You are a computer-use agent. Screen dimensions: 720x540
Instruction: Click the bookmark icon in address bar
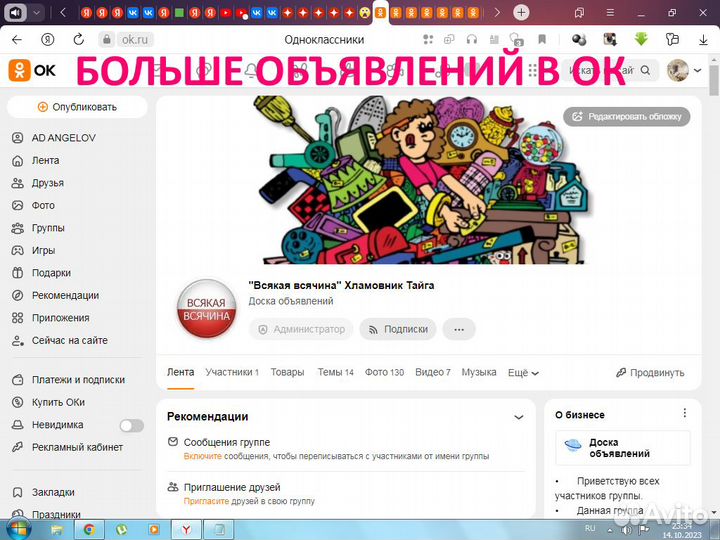(542, 40)
